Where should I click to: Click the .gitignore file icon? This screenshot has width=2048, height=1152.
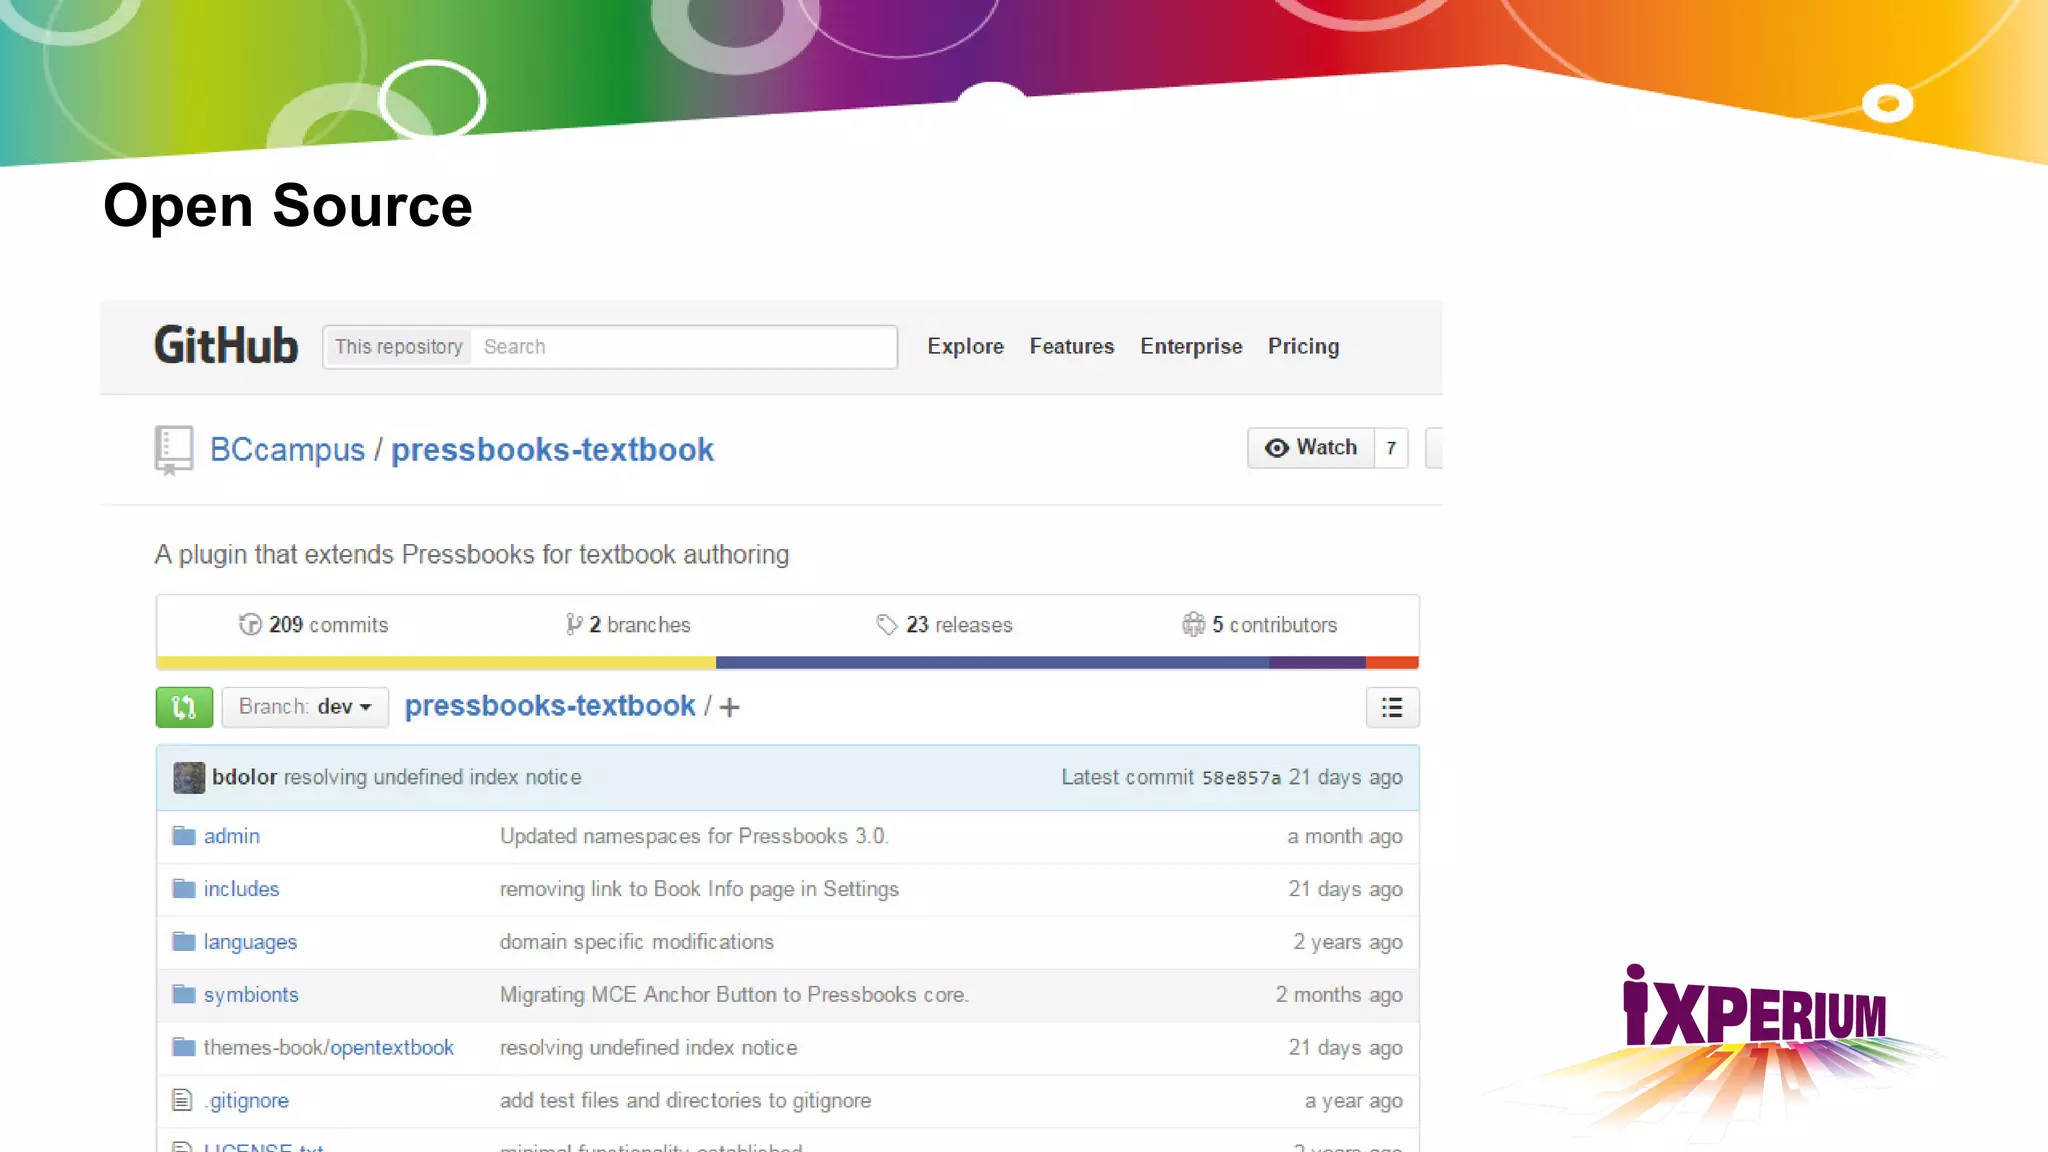tap(182, 1101)
